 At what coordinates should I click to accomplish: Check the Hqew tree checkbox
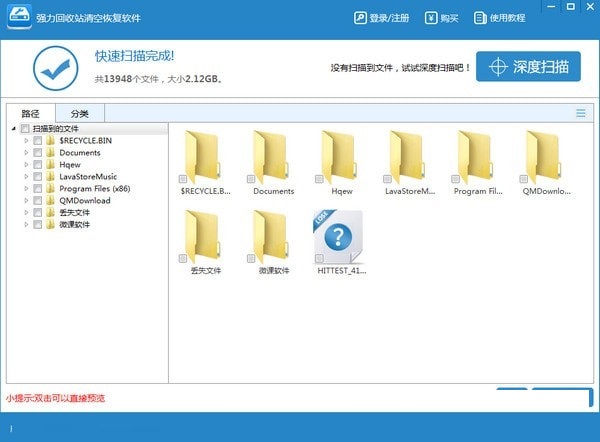[38, 165]
